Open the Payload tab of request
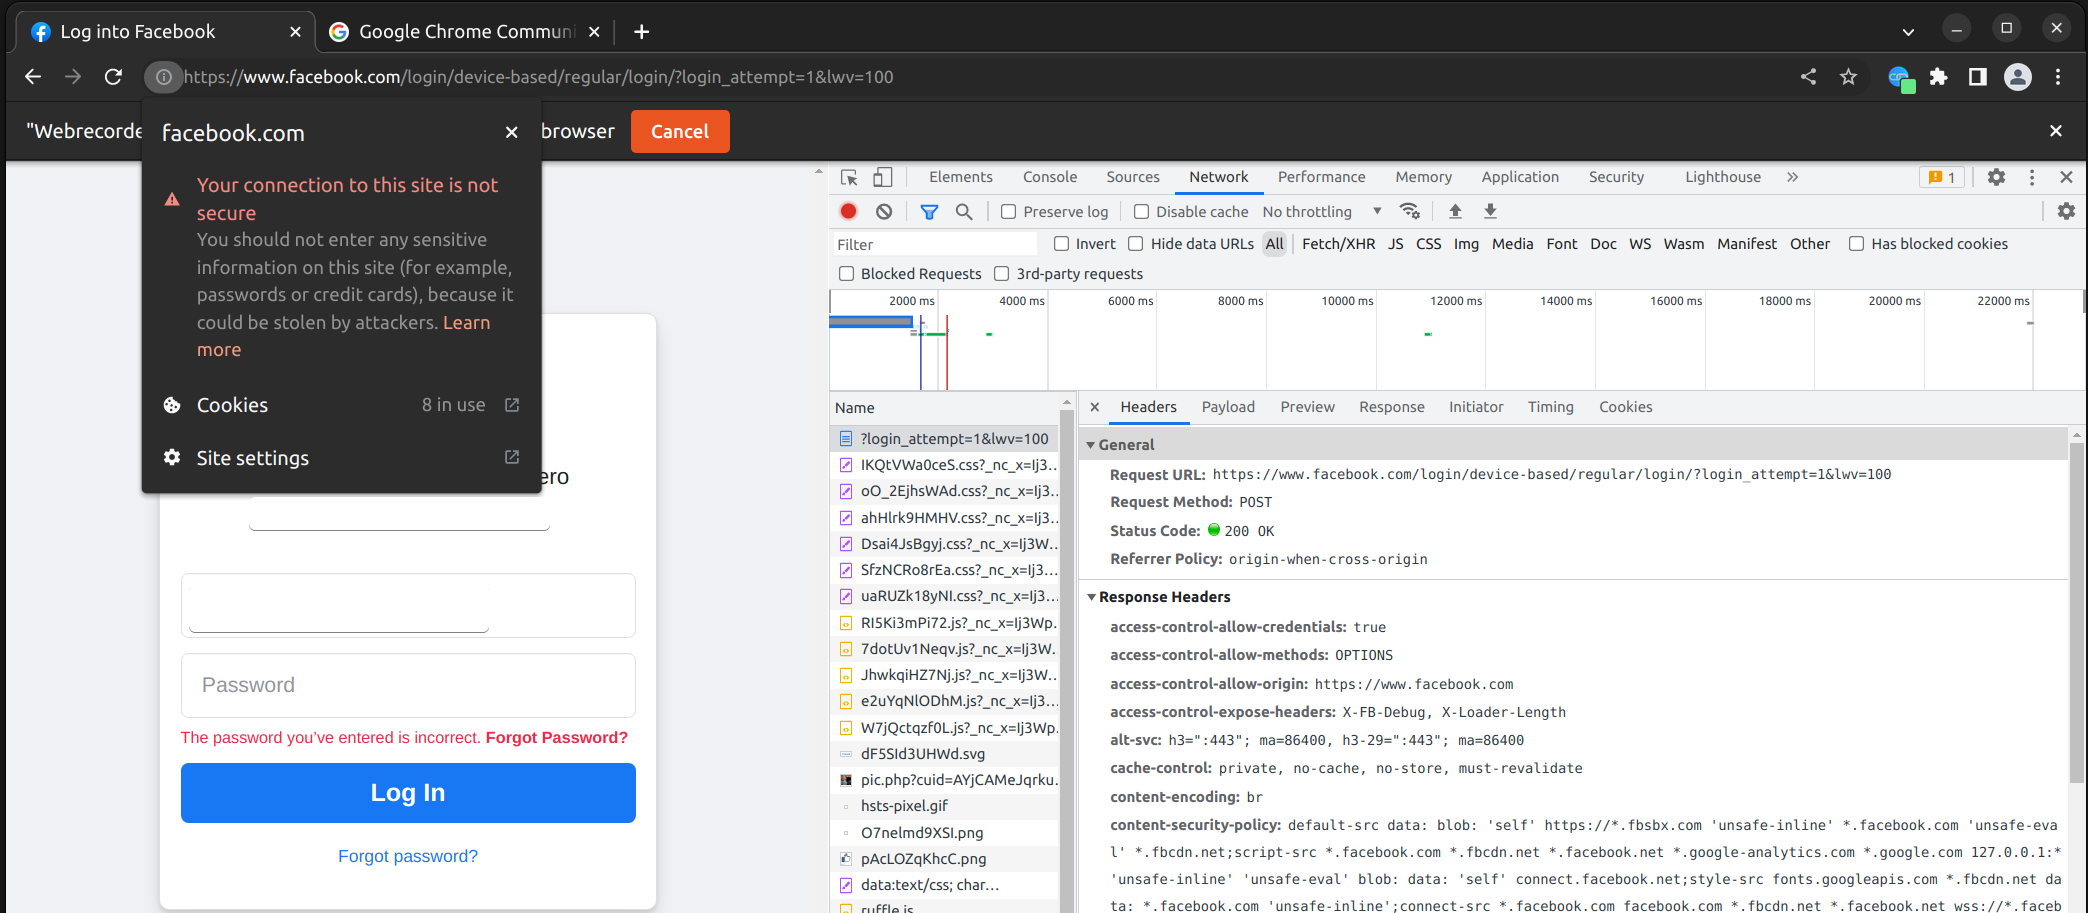 [1228, 407]
